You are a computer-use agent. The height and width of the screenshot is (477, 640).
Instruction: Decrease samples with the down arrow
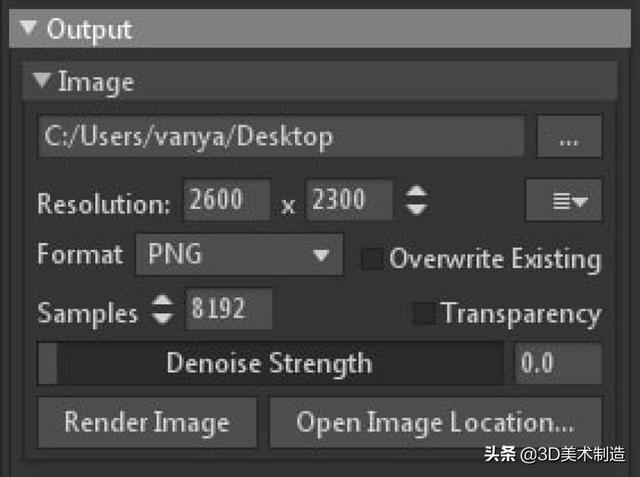coord(162,320)
